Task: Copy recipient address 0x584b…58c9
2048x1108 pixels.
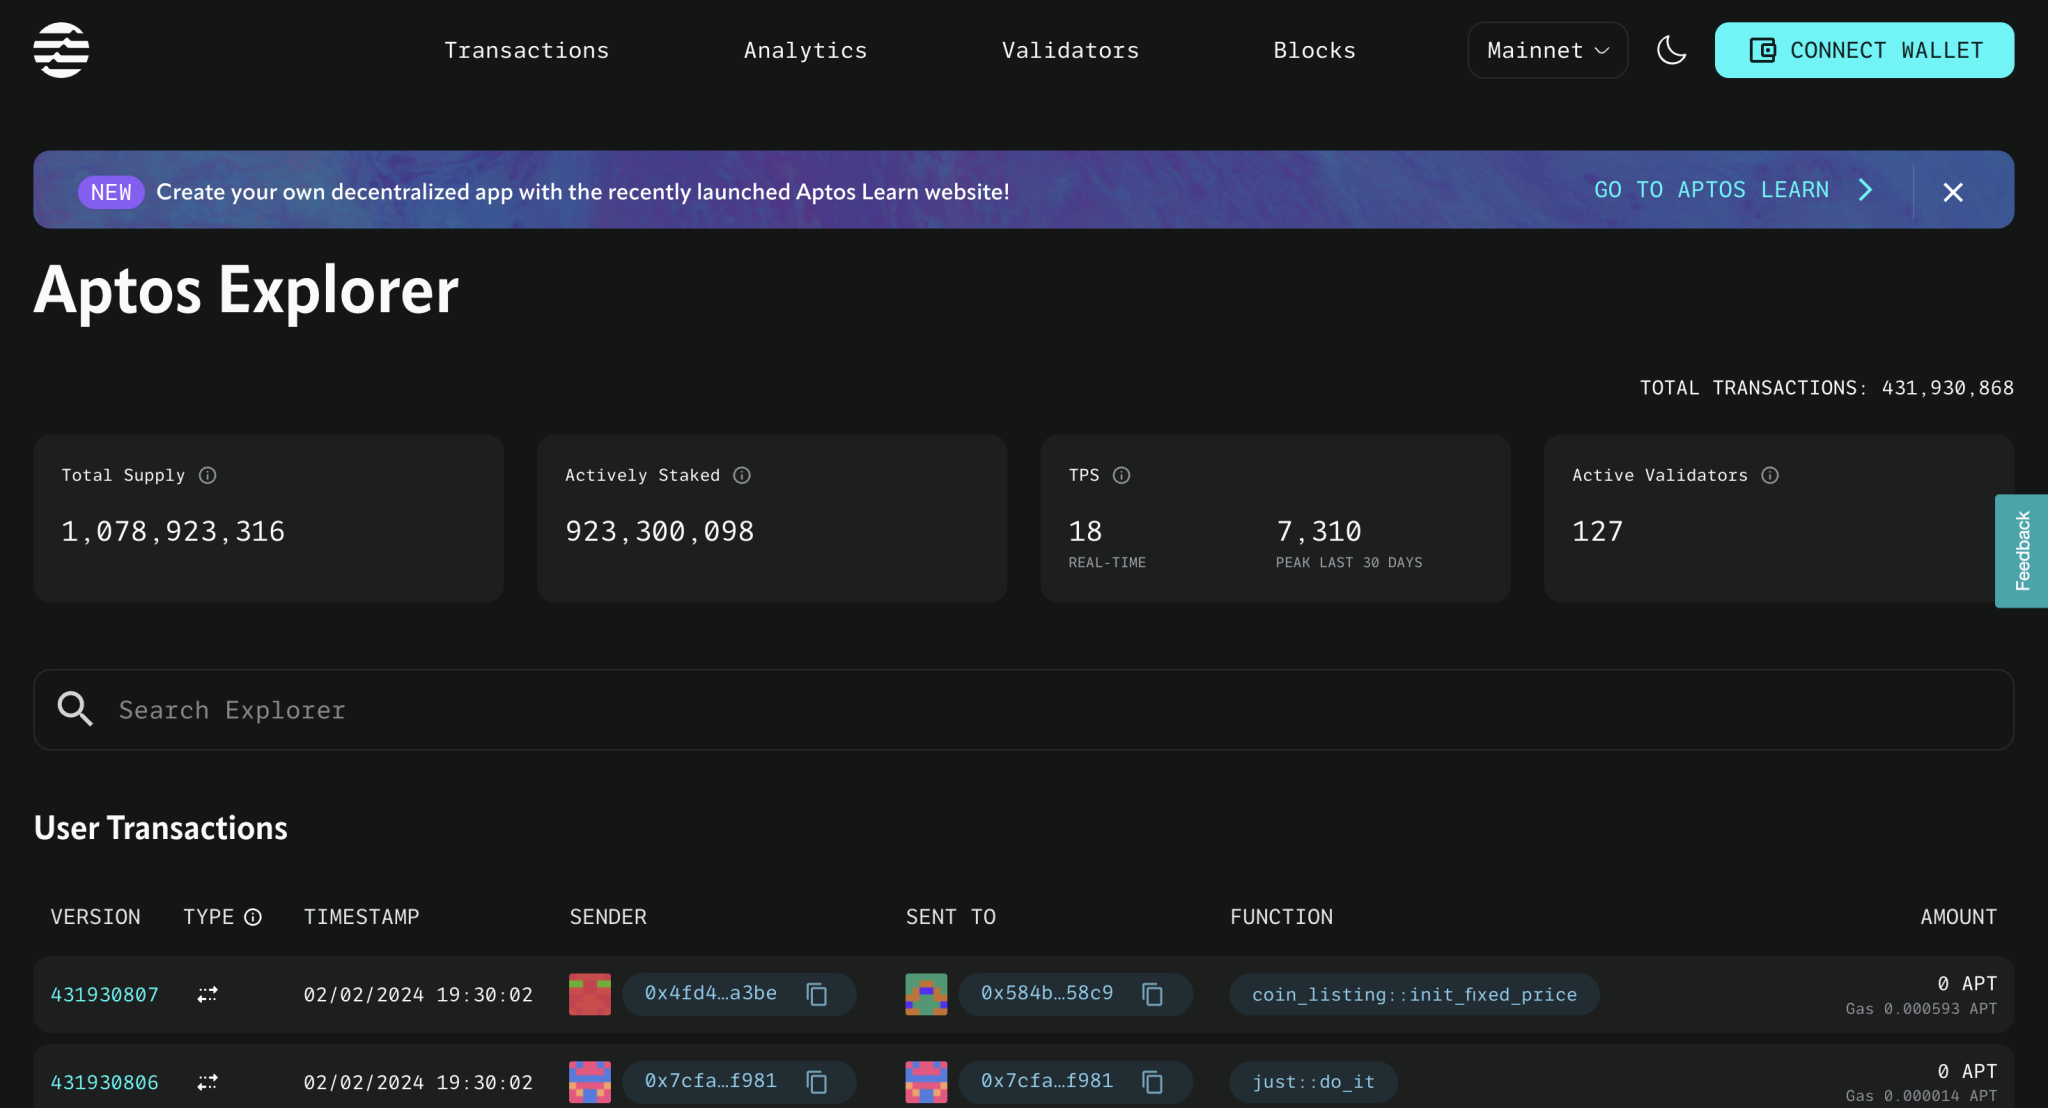Action: click(1152, 994)
